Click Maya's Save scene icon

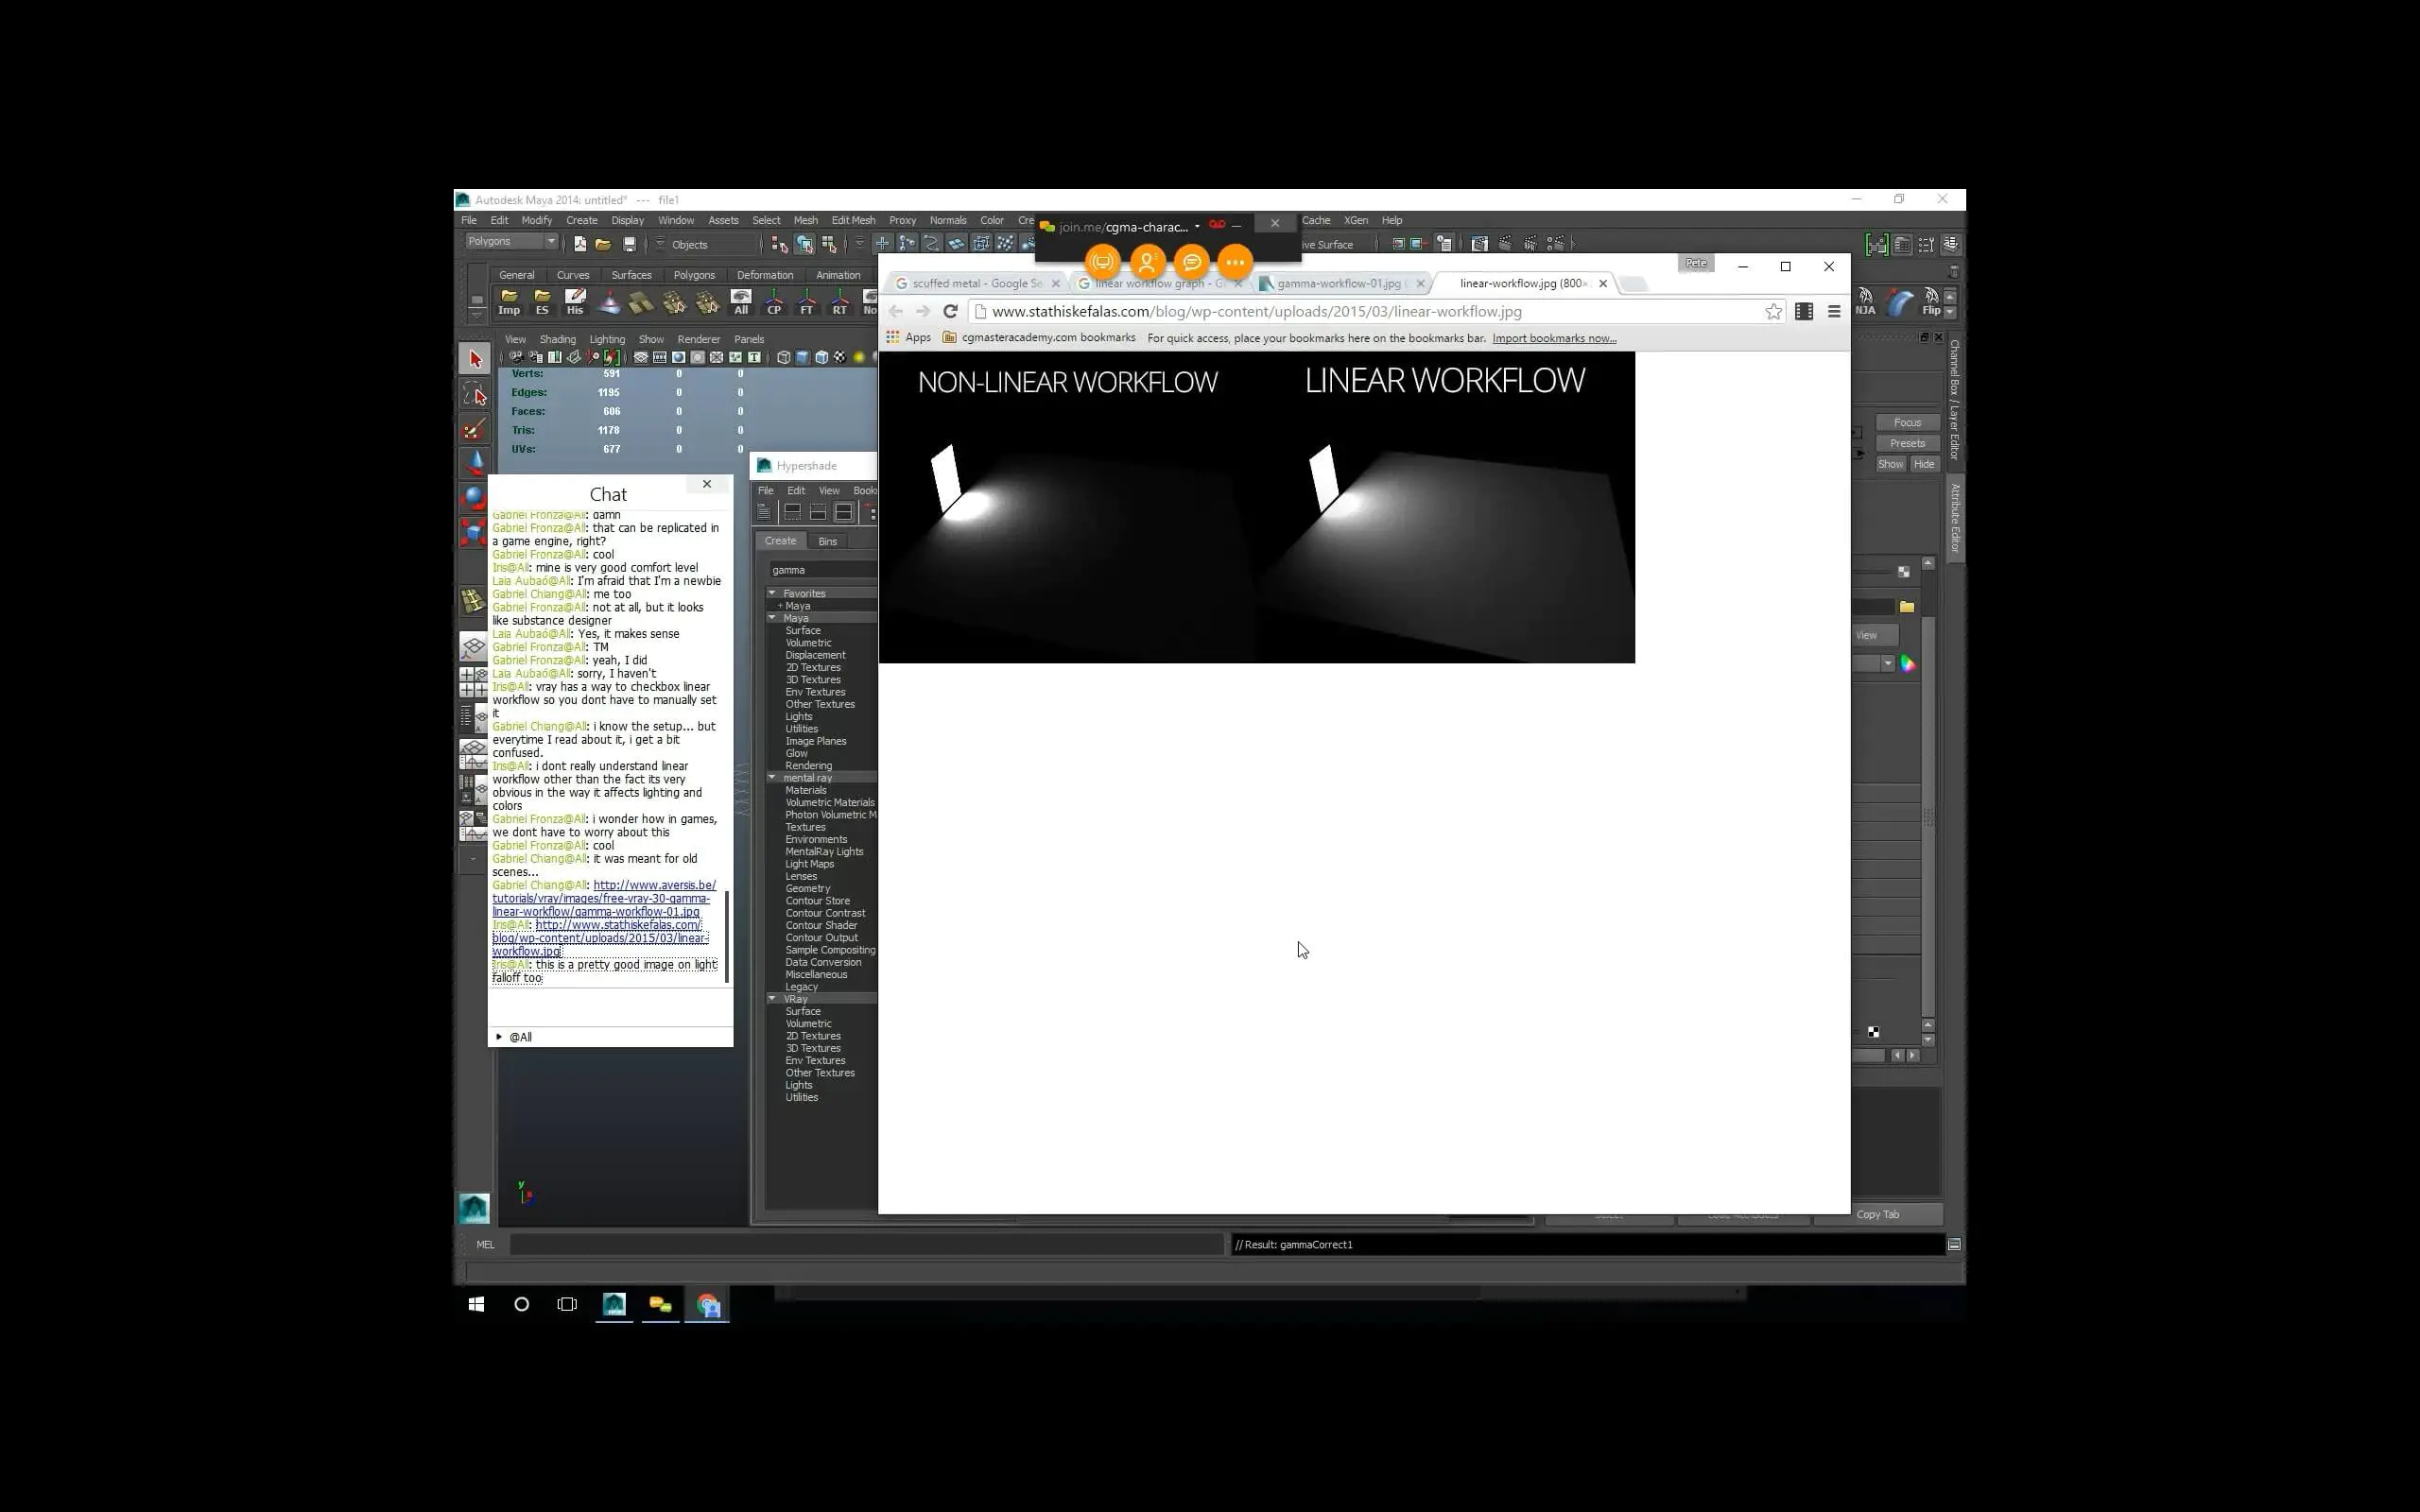[629, 244]
